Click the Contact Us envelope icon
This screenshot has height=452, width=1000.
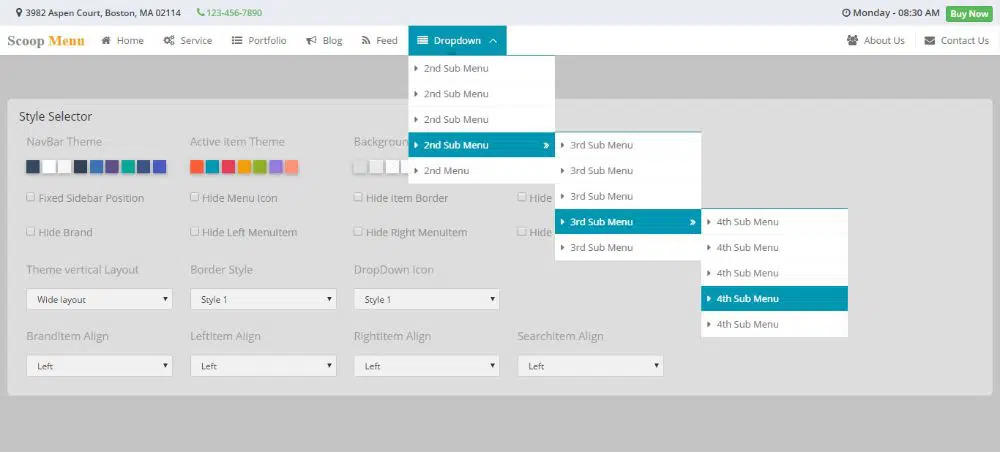pyautogui.click(x=930, y=41)
